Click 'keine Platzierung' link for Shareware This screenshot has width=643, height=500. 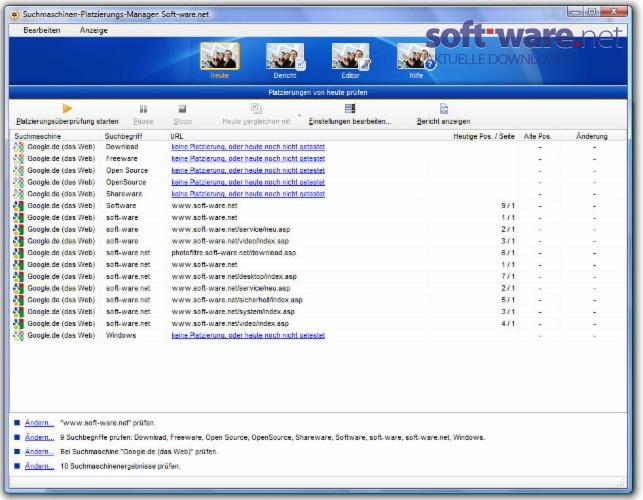click(x=248, y=194)
